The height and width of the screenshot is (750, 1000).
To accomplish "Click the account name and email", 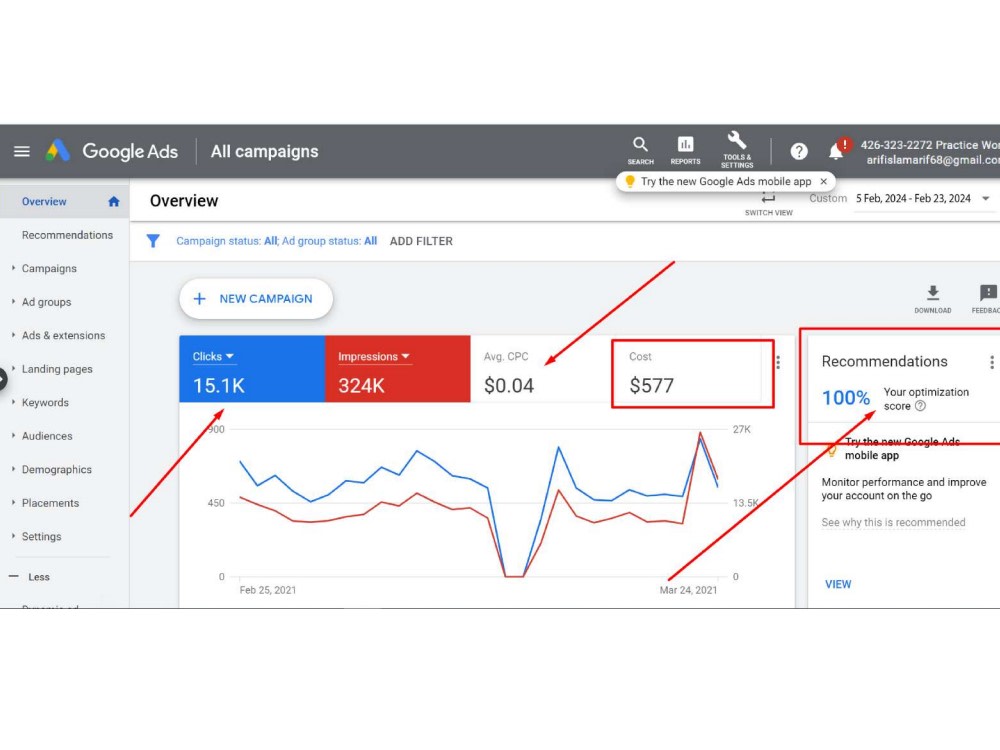I will pyautogui.click(x=930, y=152).
